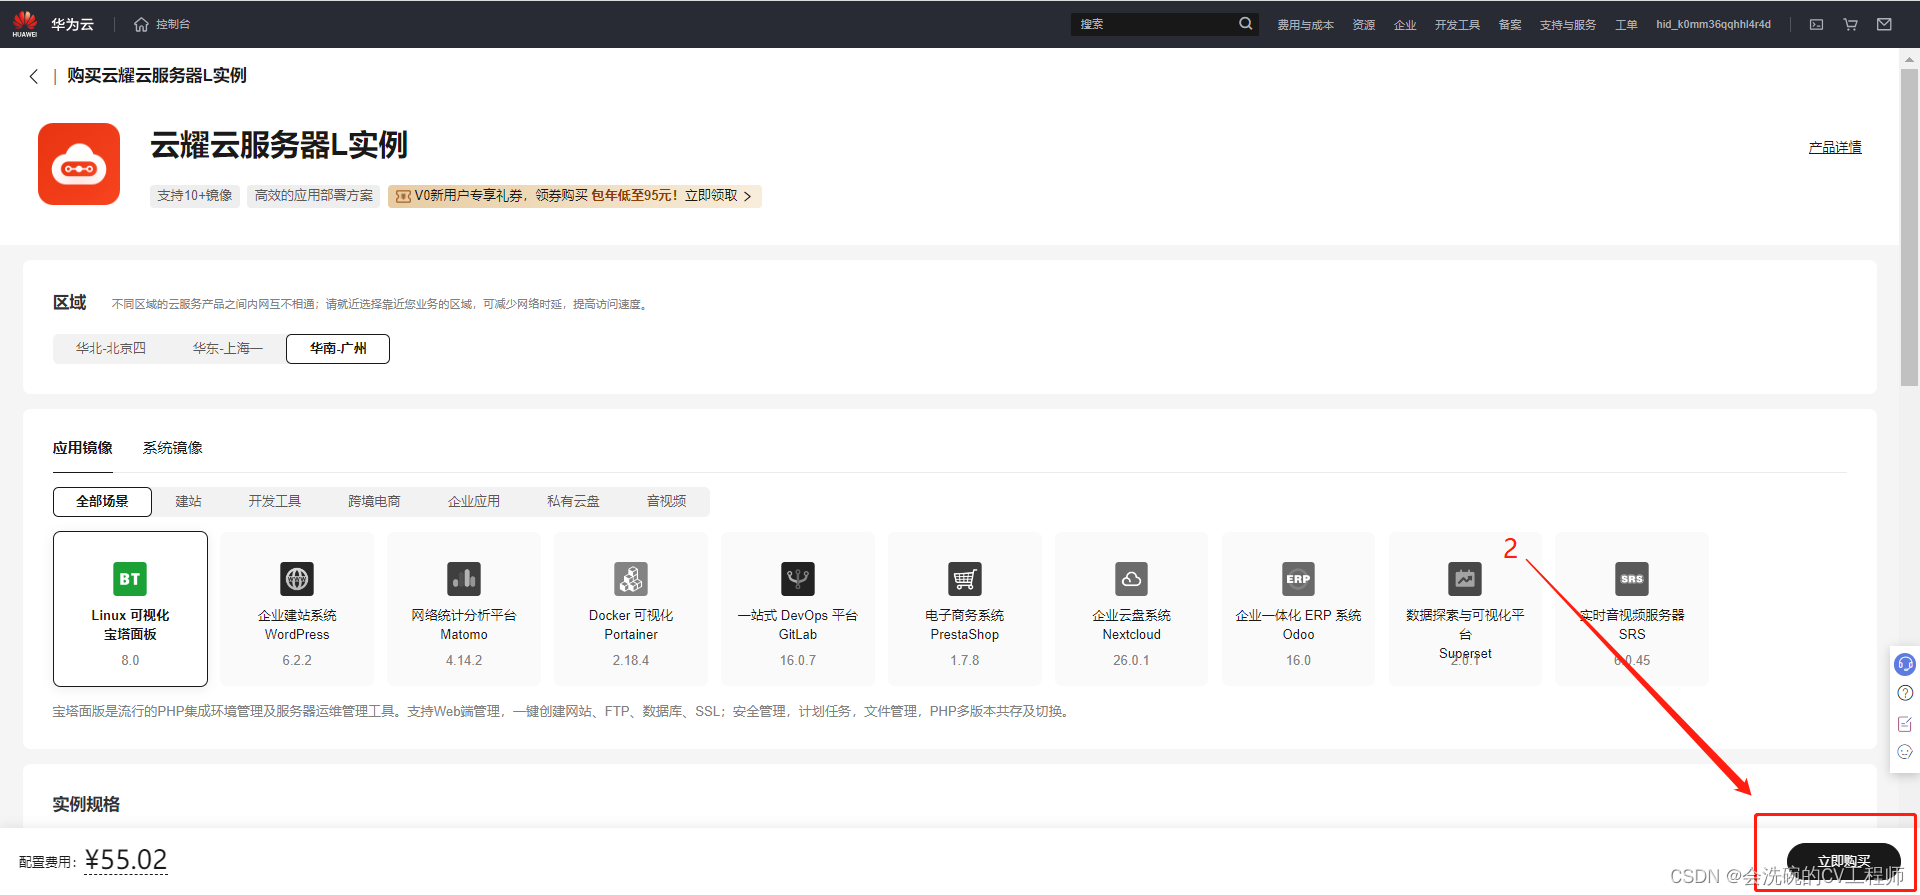Select the 华北-北京四 region
Screen dimensions: 1920x895
(x=111, y=349)
